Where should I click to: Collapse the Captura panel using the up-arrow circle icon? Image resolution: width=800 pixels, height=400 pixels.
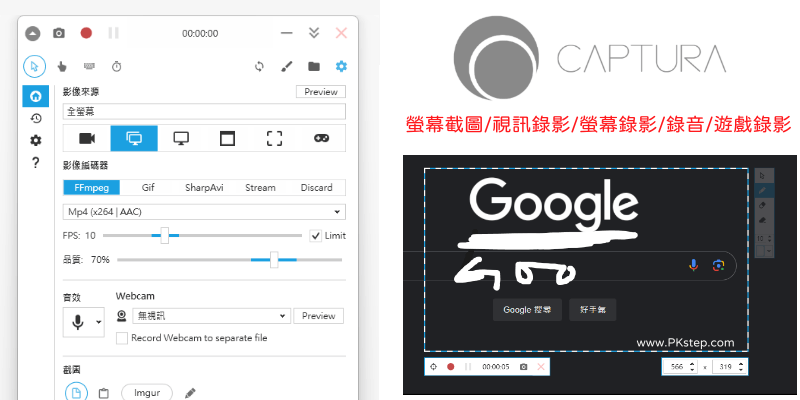(32, 34)
